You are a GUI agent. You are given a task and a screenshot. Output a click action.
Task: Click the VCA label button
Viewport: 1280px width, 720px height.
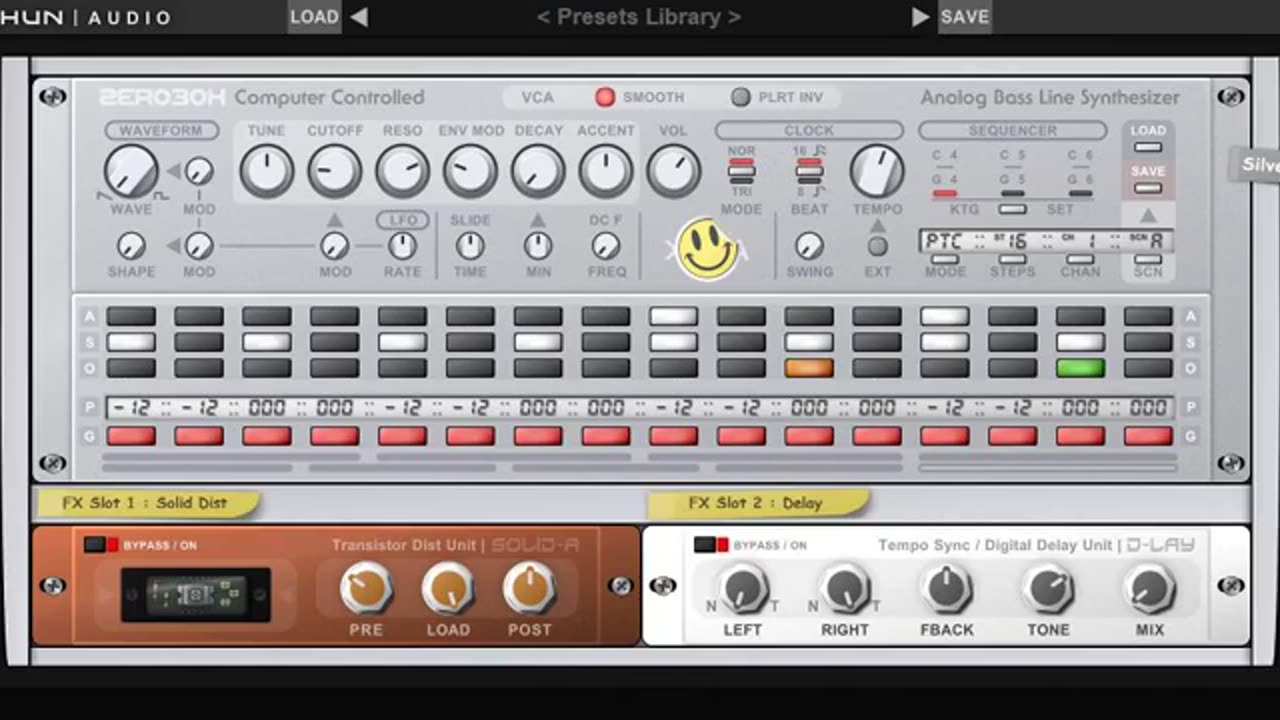click(537, 97)
